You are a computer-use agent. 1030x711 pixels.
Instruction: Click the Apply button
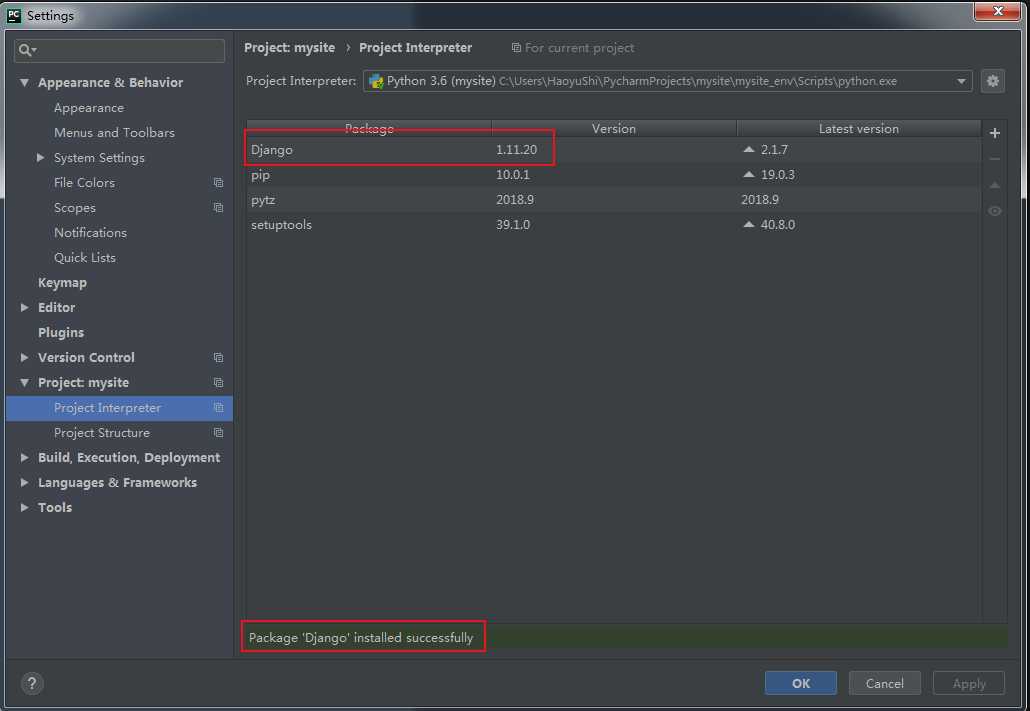pyautogui.click(x=969, y=683)
